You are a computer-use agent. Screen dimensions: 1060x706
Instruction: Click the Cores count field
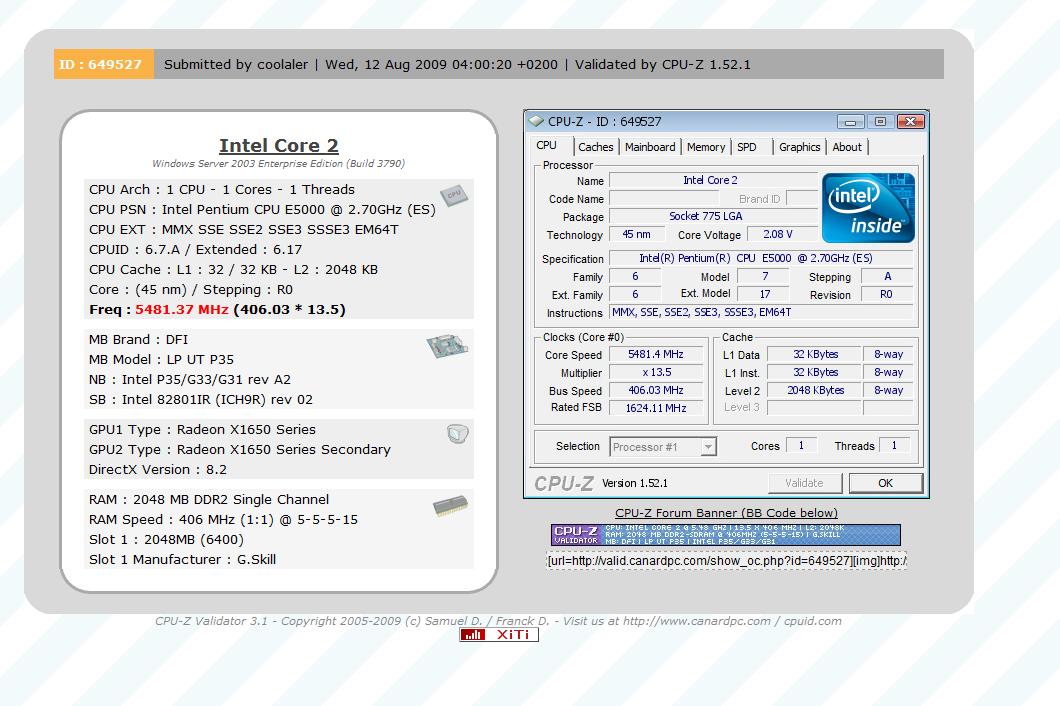802,446
